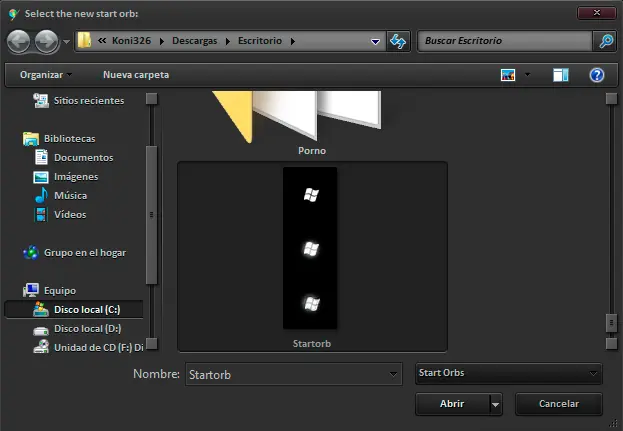The width and height of the screenshot is (623, 431).
Task: Open the Música library
Action: coord(60,195)
